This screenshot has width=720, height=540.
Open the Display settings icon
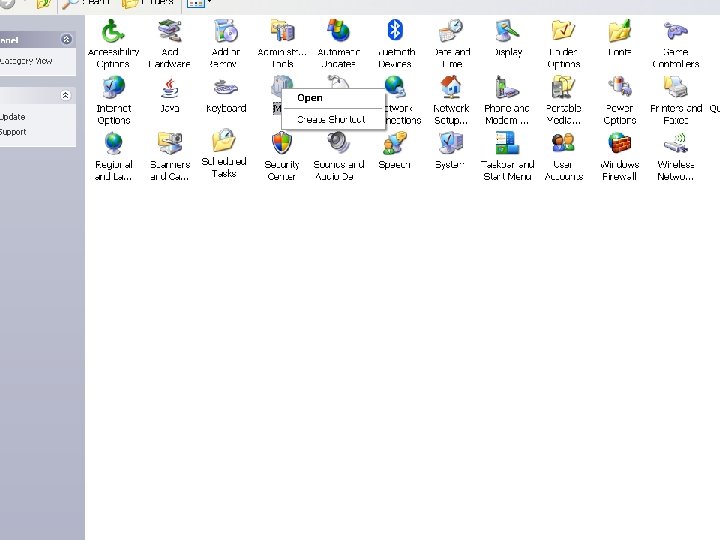pos(507,32)
